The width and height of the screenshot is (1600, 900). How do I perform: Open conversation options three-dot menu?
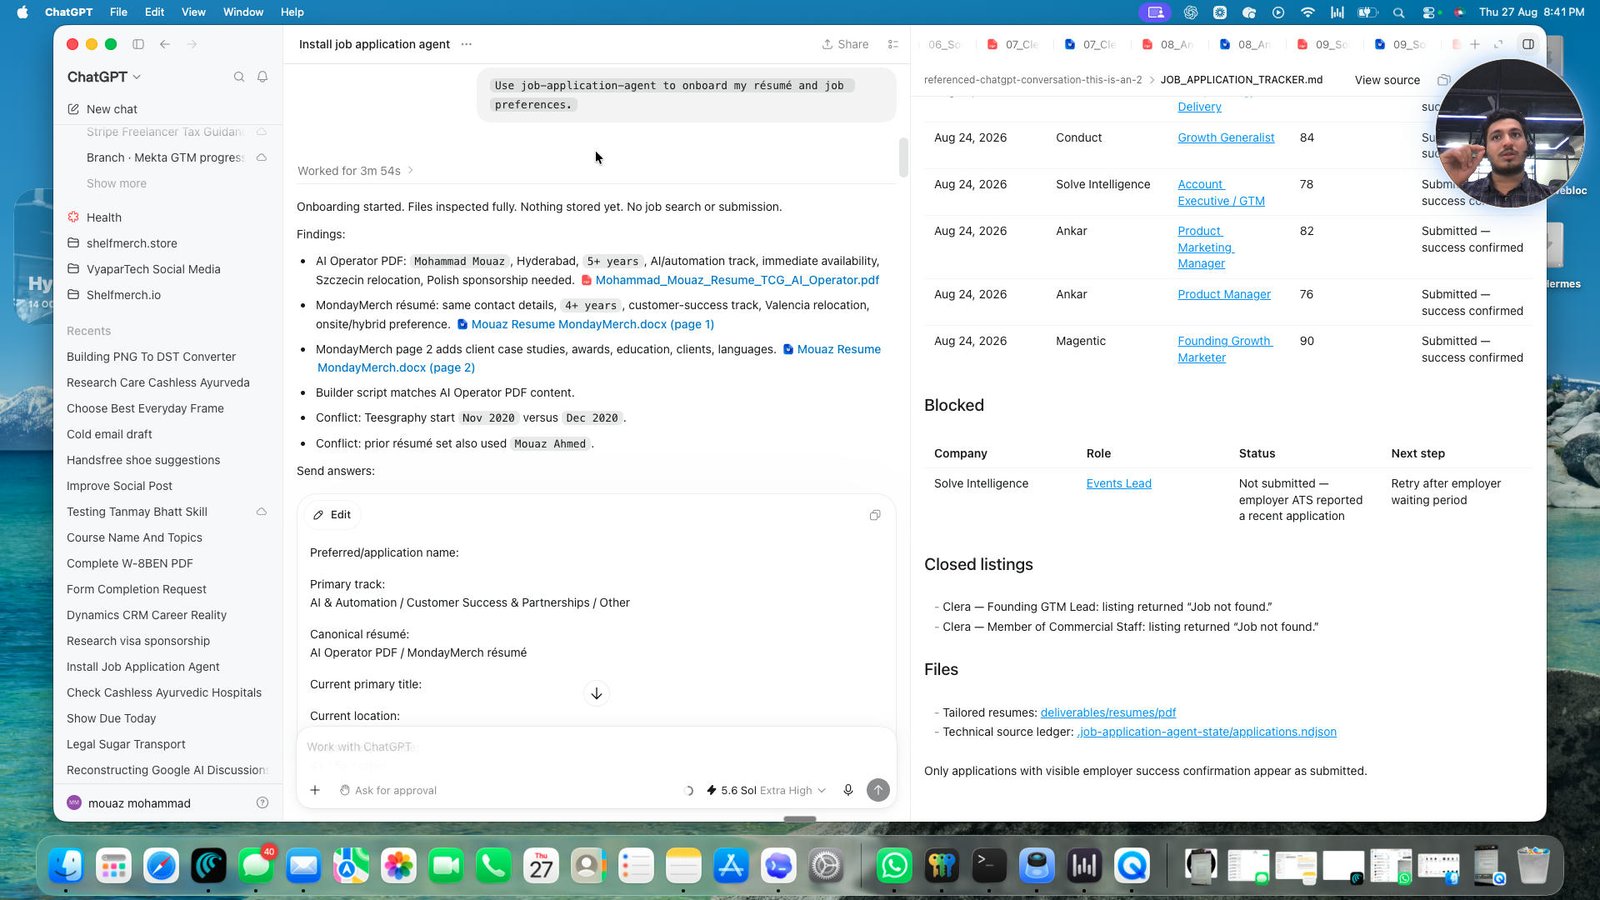(x=466, y=44)
